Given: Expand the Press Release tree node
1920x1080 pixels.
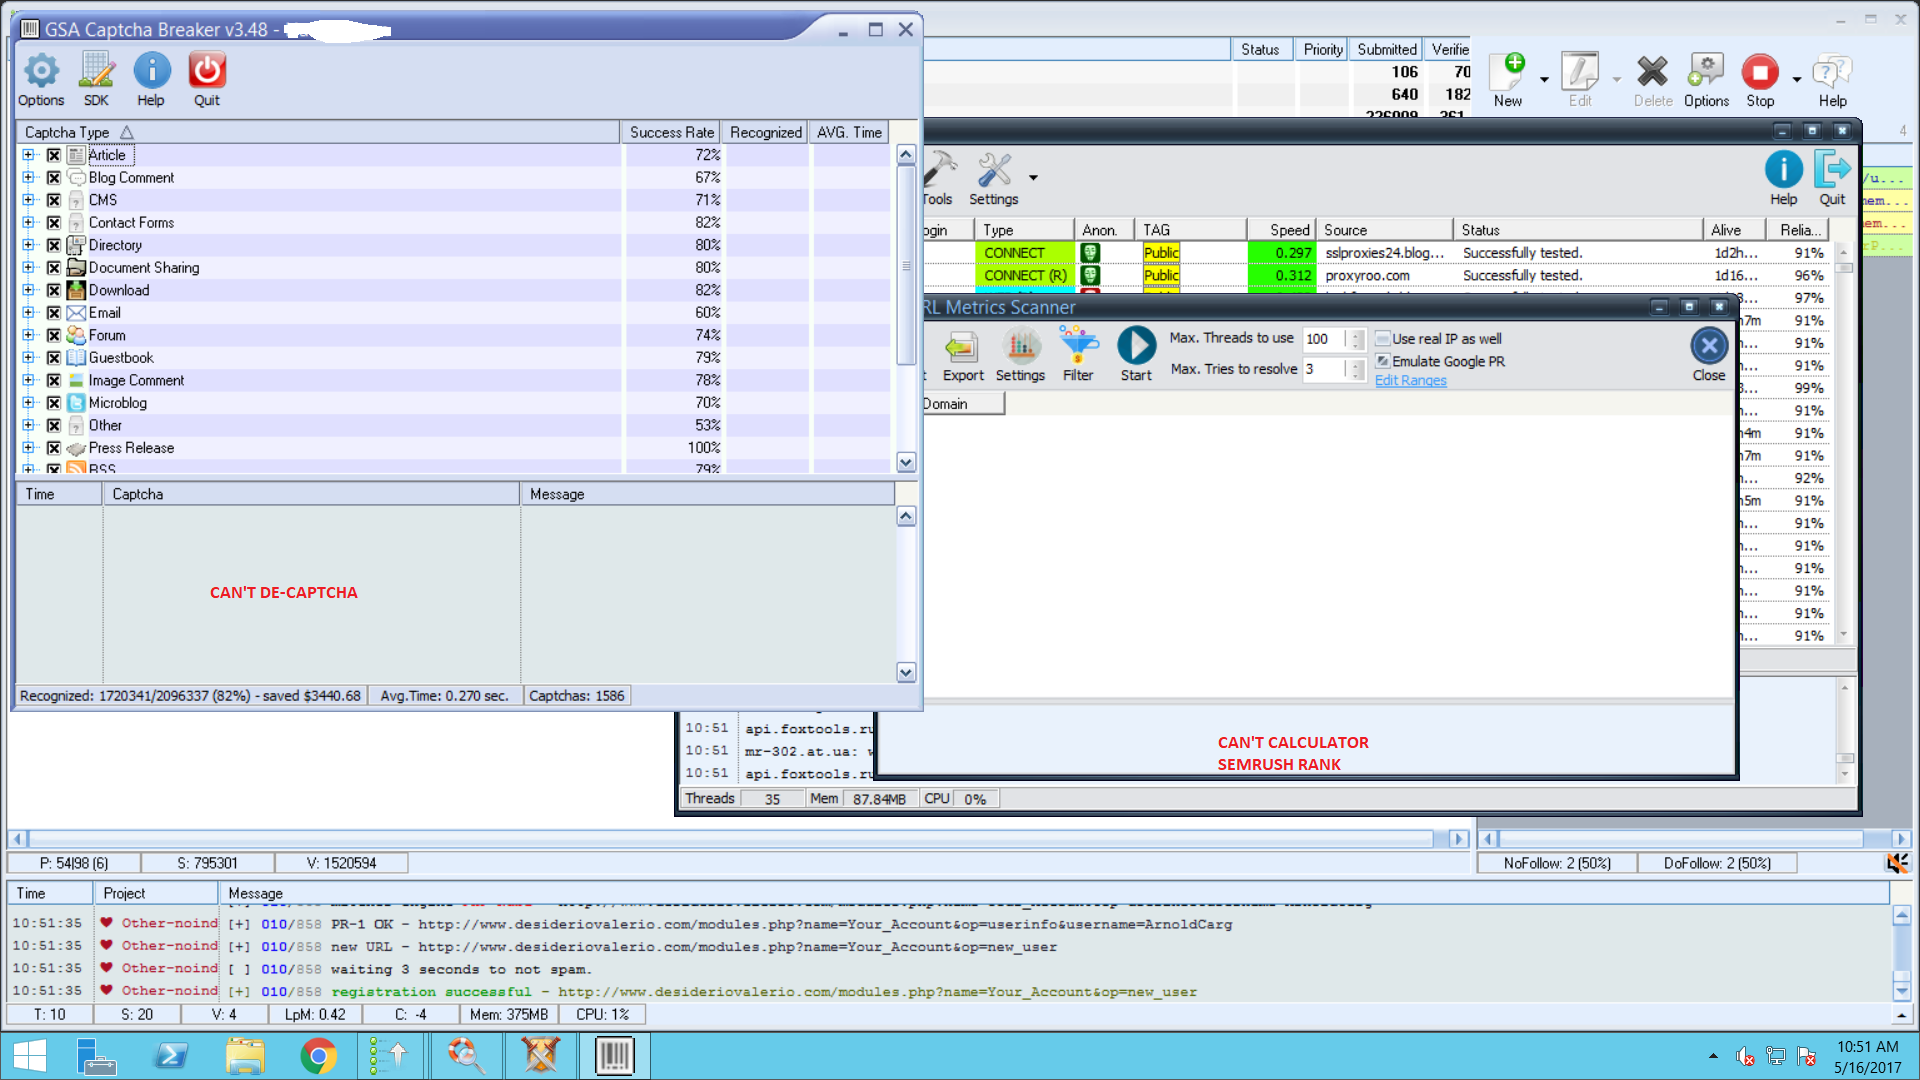Looking at the screenshot, I should (28, 448).
